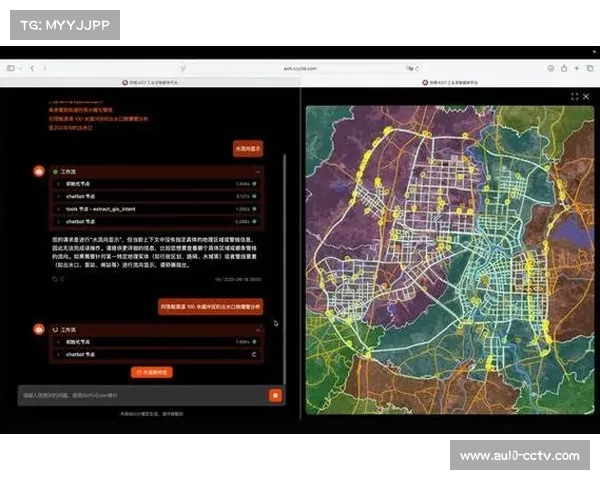The width and height of the screenshot is (600, 480).
Task: Open the downloads icon in Safari toolbar
Action: click(x=550, y=68)
